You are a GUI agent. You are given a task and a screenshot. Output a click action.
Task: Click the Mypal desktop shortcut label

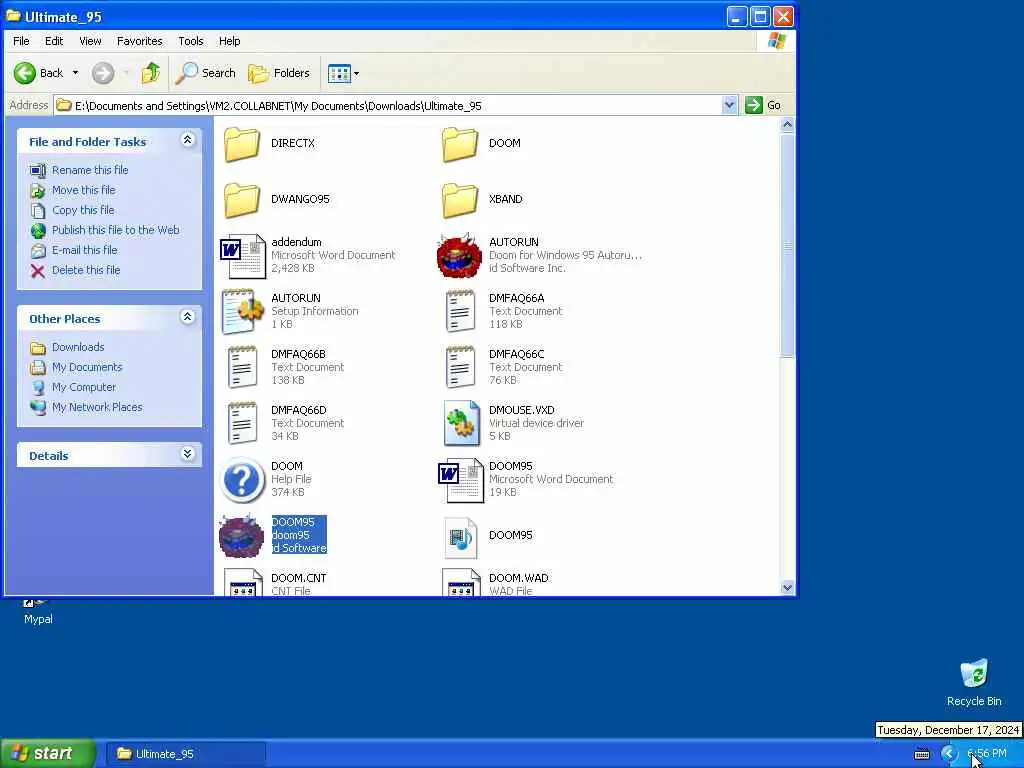(39, 619)
